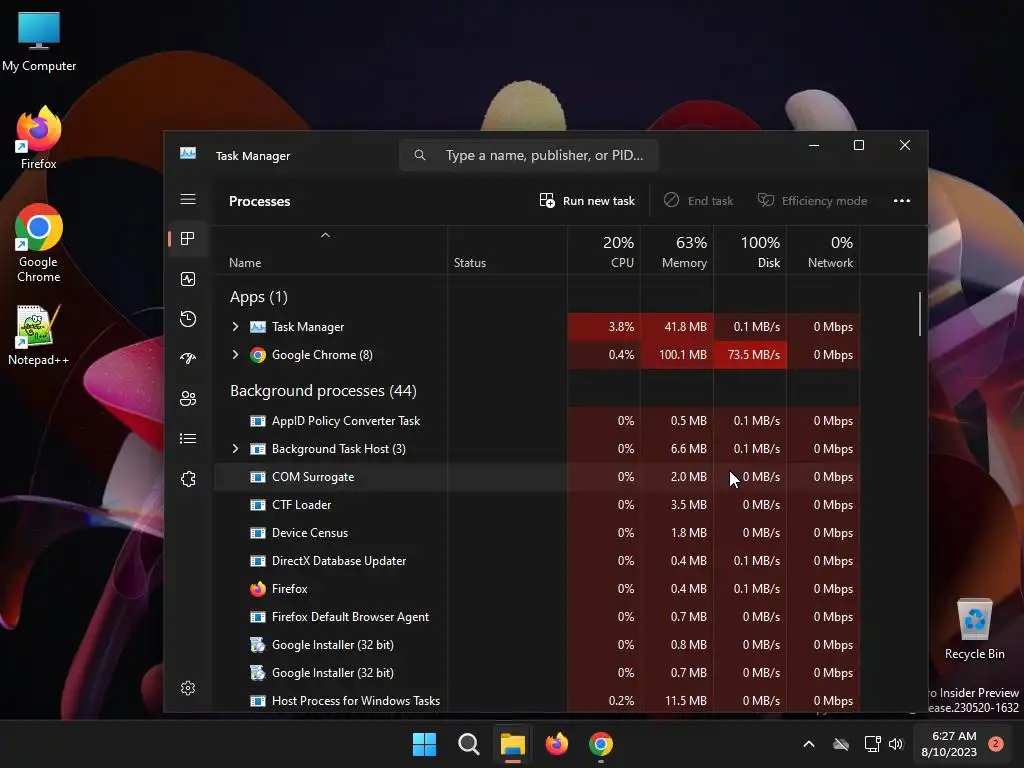
Task: Open the network status tray icon
Action: [x=872, y=744]
